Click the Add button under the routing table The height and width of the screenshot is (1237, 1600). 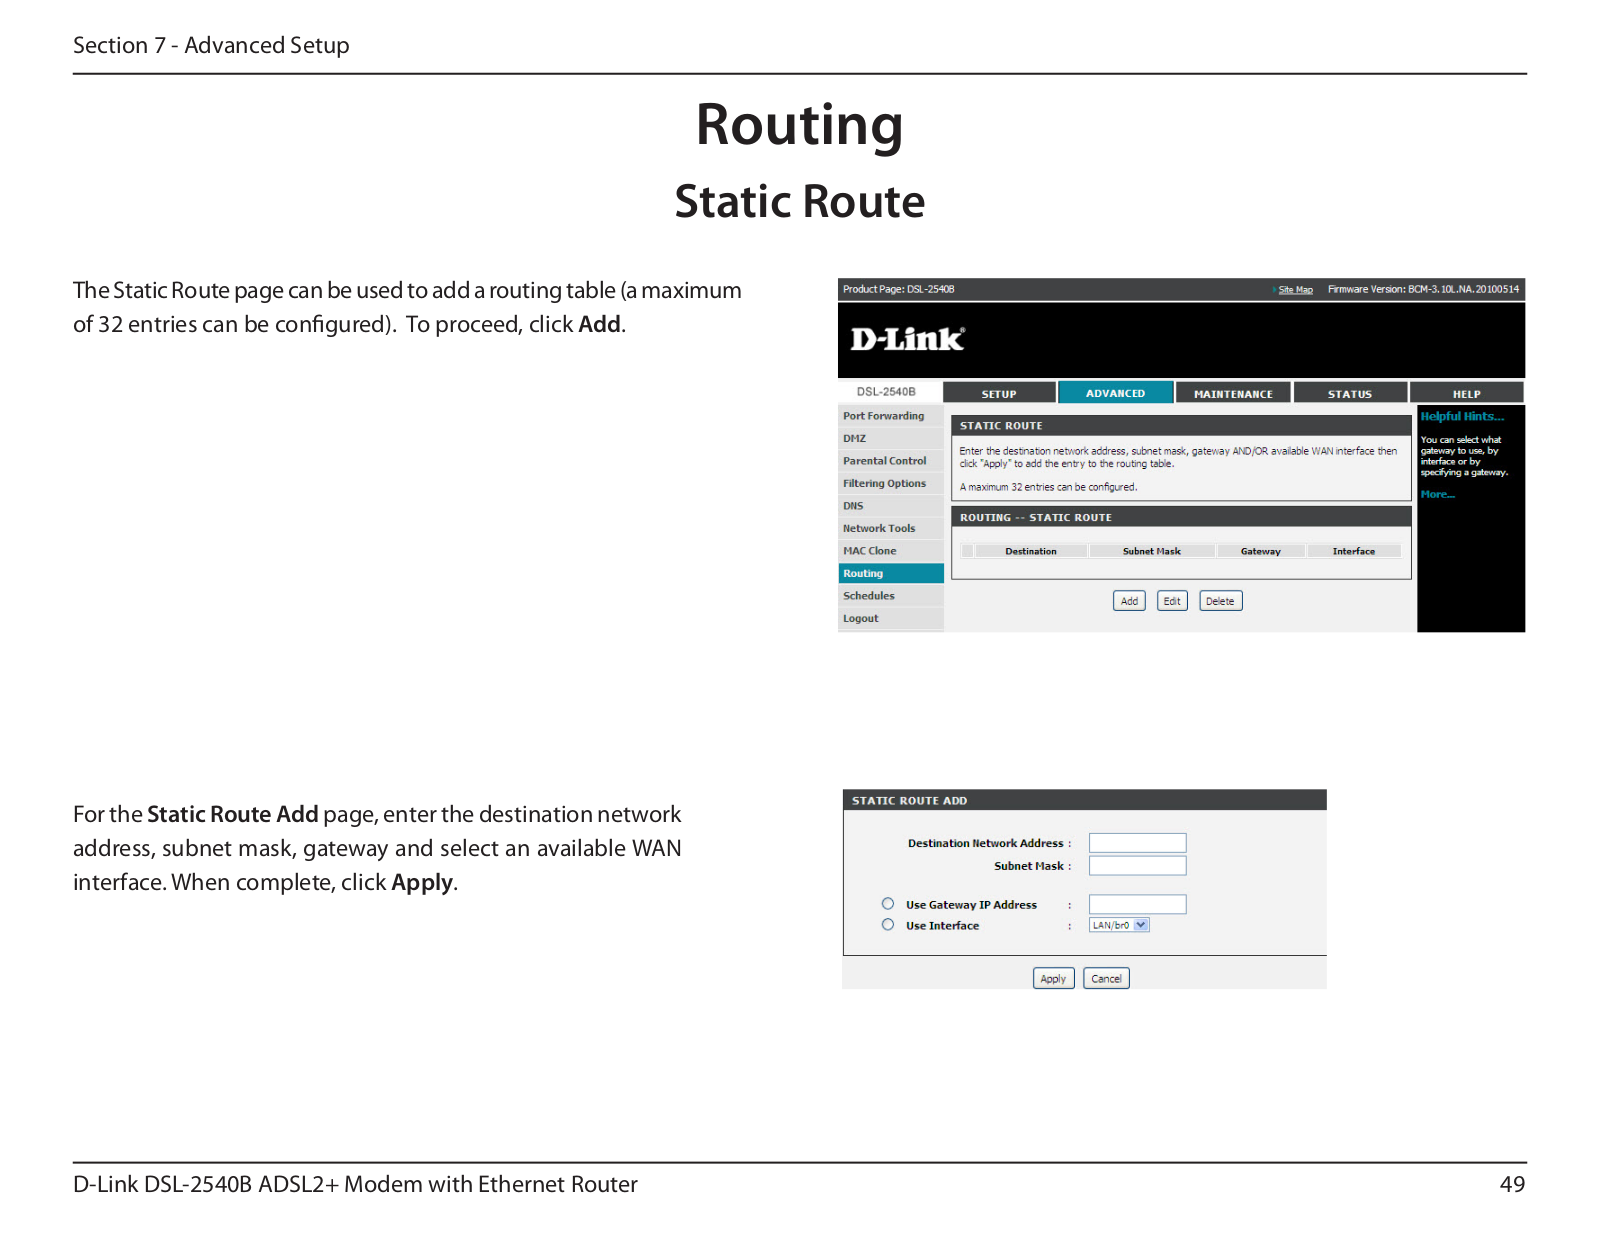pos(1129,601)
